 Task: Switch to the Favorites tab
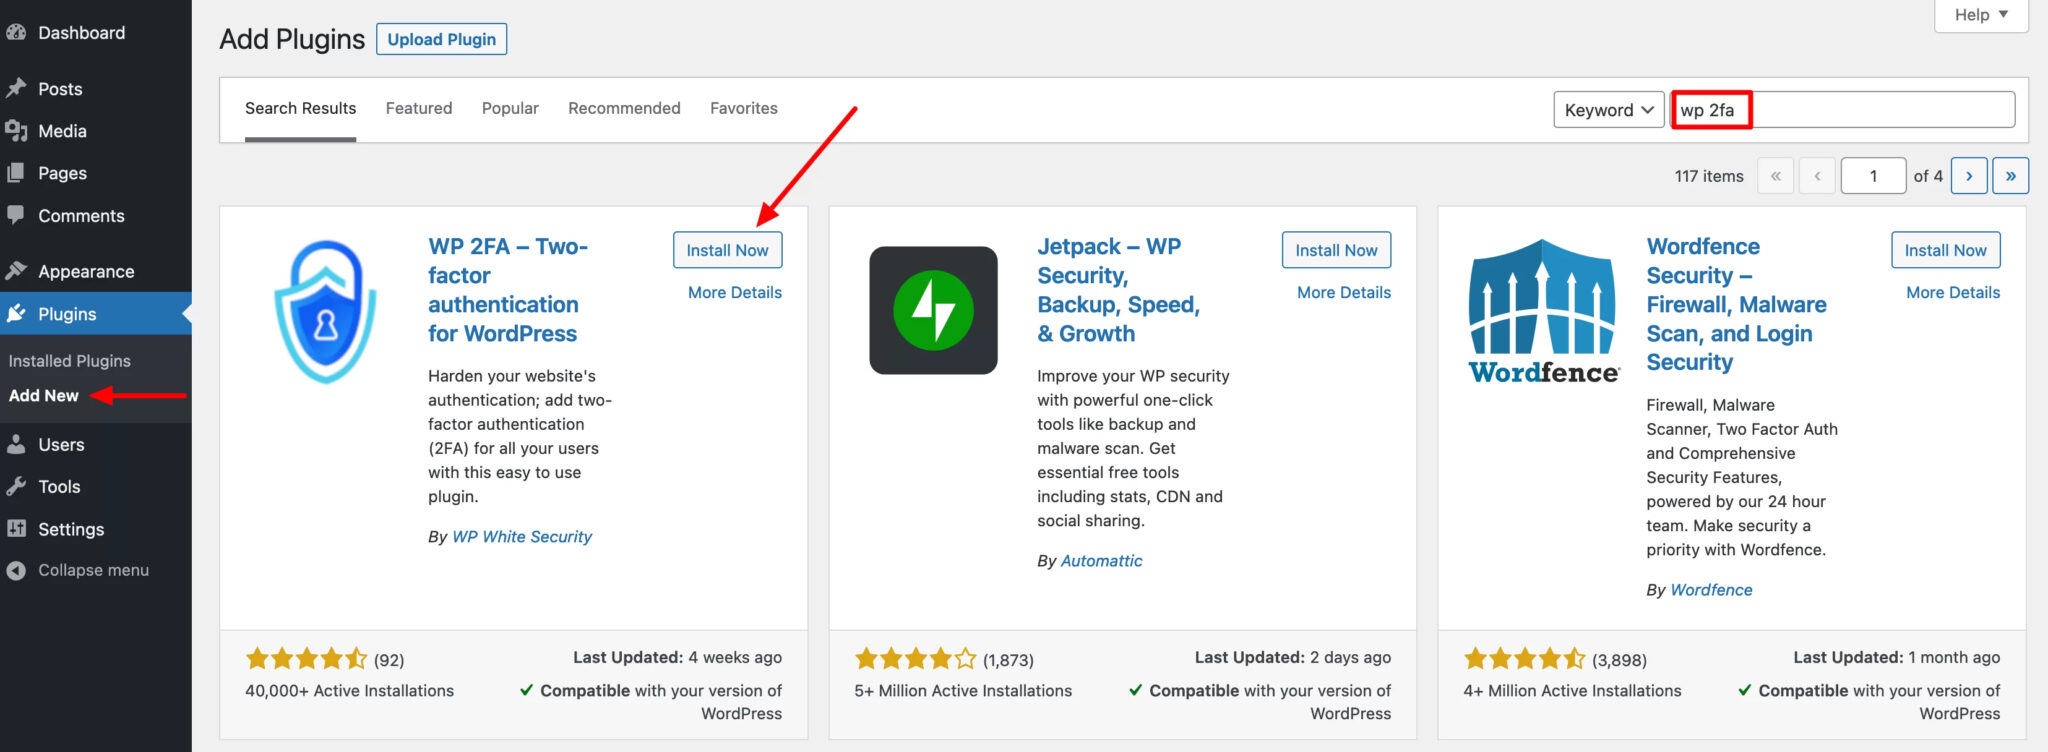point(744,108)
